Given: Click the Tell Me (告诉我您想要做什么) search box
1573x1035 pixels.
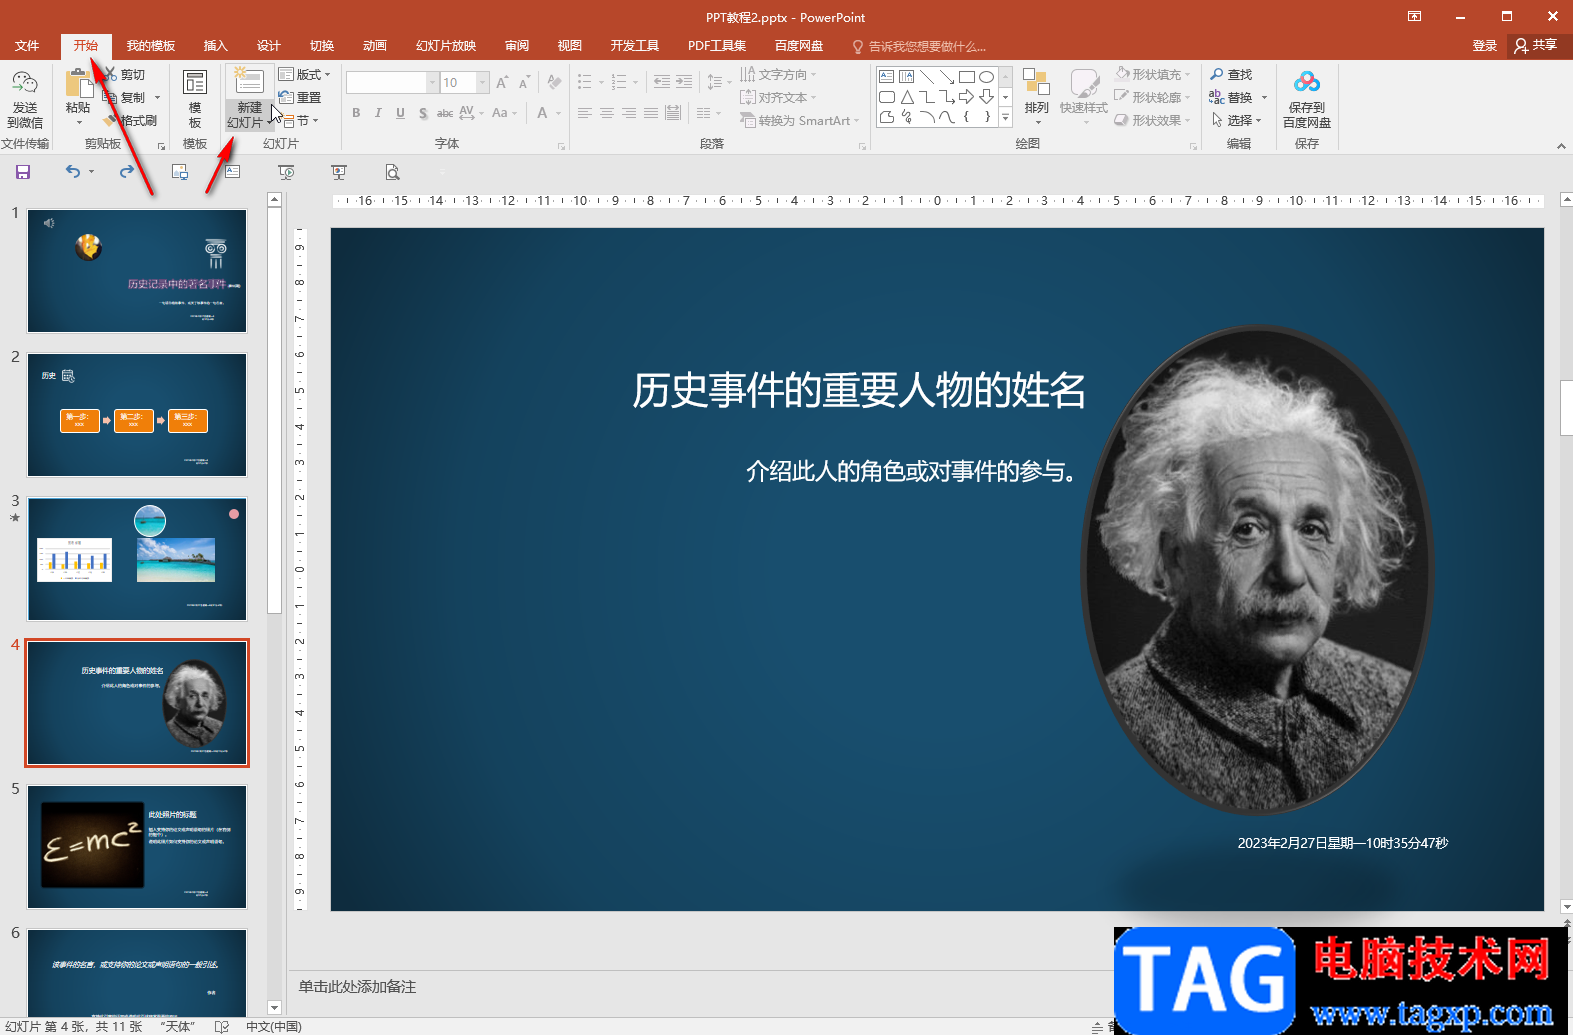Looking at the screenshot, I should point(919,46).
